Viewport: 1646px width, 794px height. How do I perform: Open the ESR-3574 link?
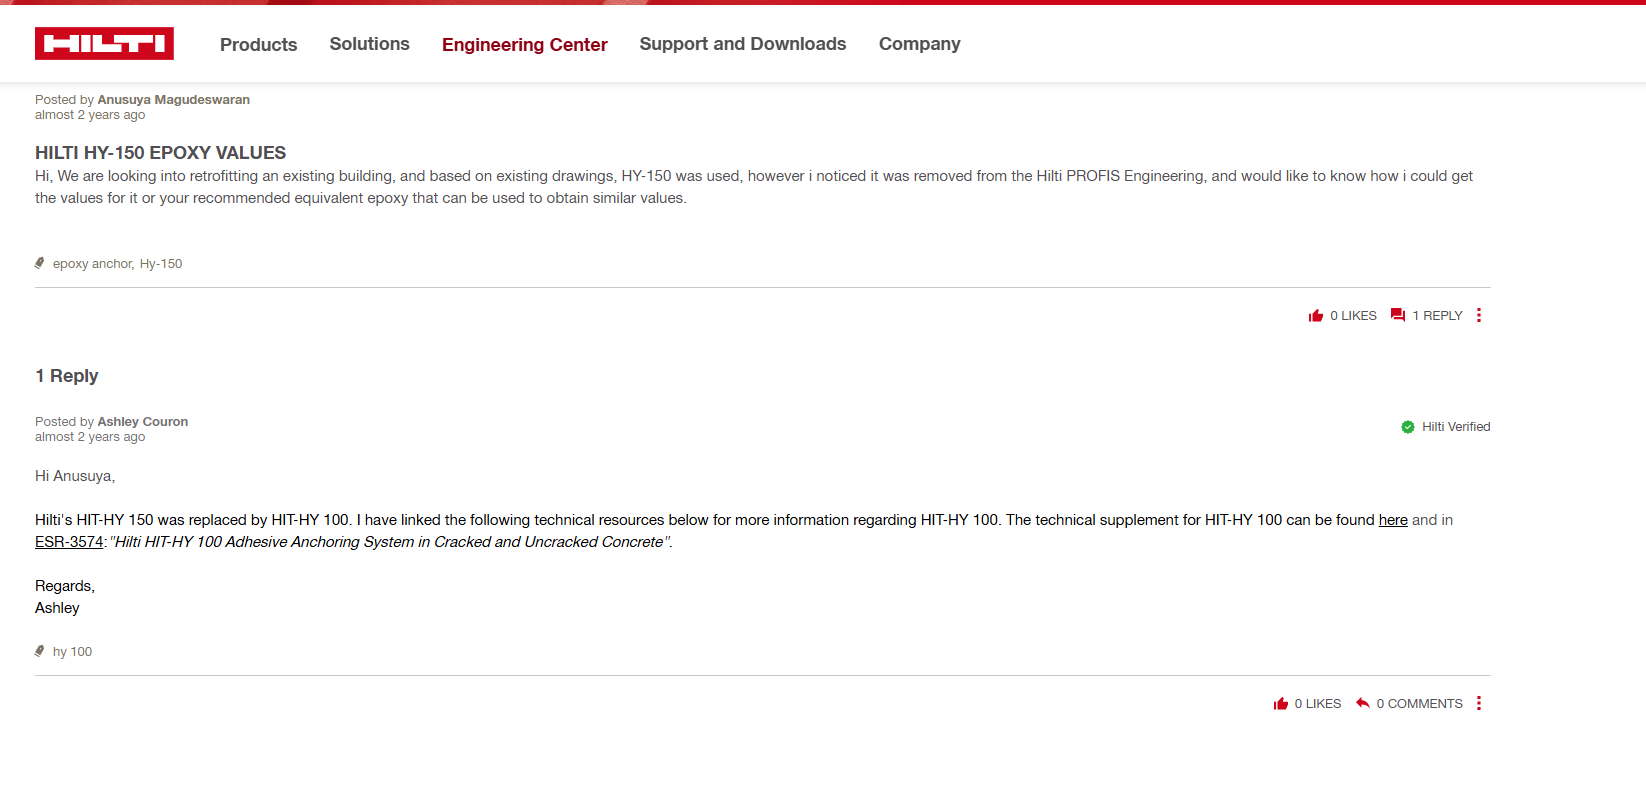[69, 542]
